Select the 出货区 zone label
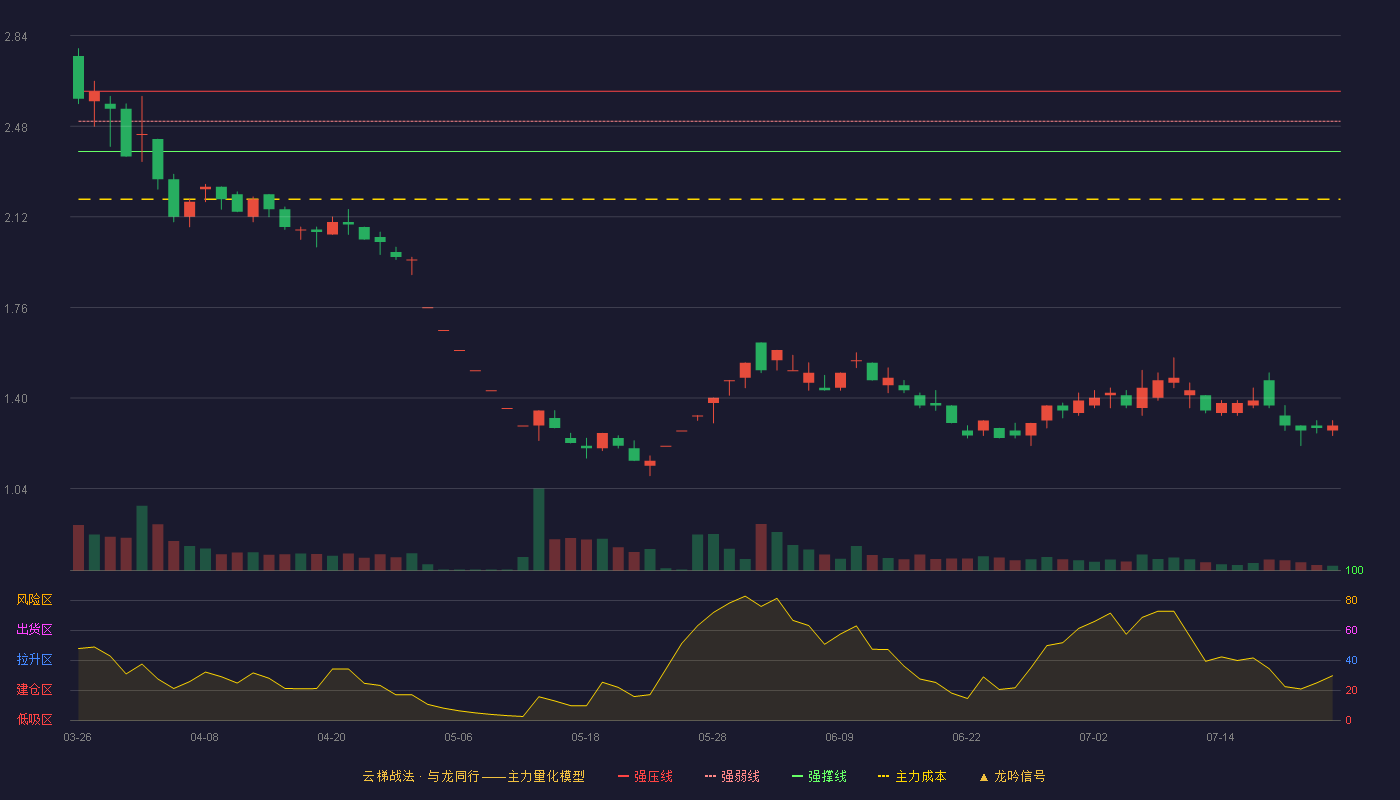Screen dimensions: 1400x800 pyautogui.click(x=34, y=630)
